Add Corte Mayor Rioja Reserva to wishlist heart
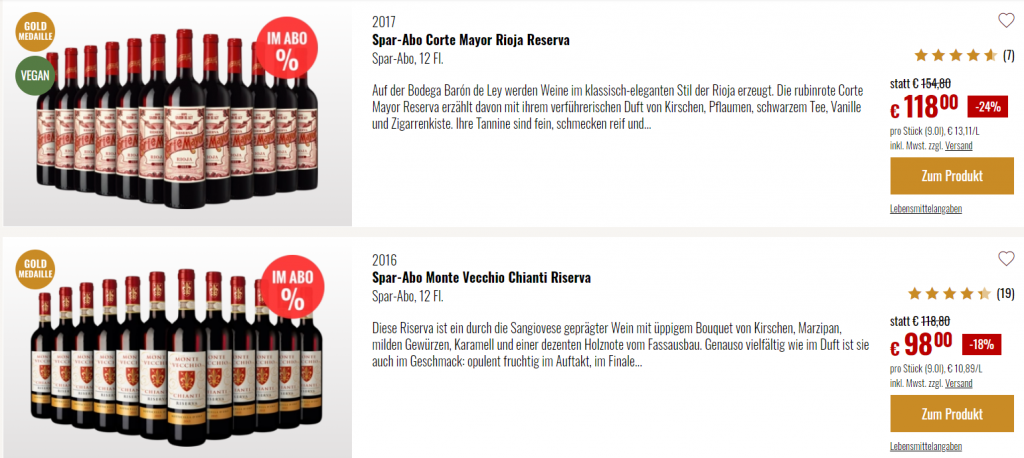Viewport: 1024px width, 458px height. [1006, 20]
